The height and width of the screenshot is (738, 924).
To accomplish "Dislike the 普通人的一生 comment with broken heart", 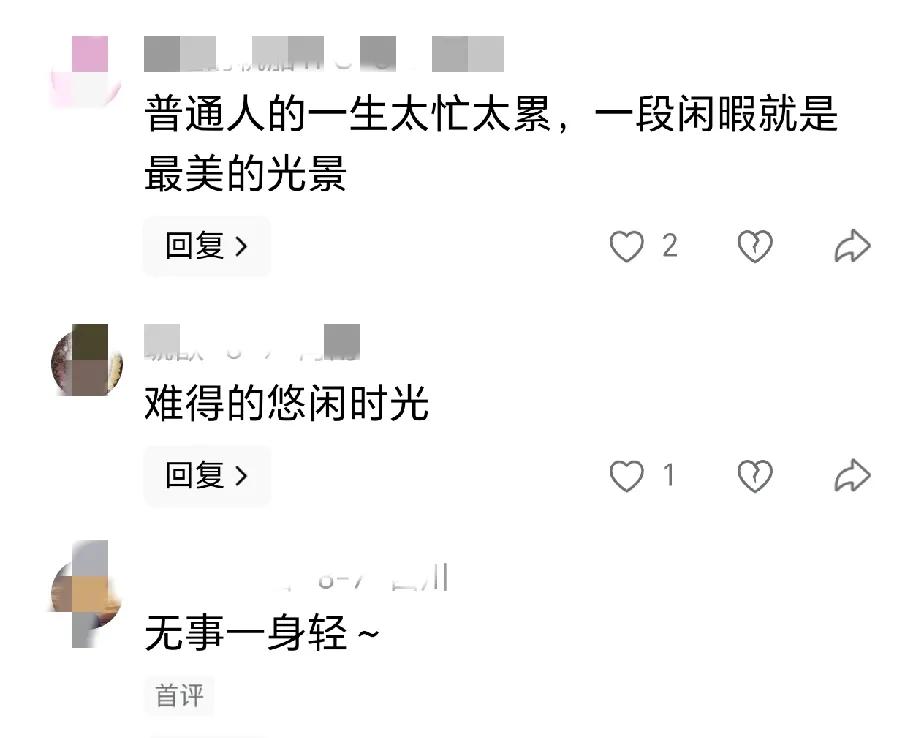I will click(x=755, y=246).
